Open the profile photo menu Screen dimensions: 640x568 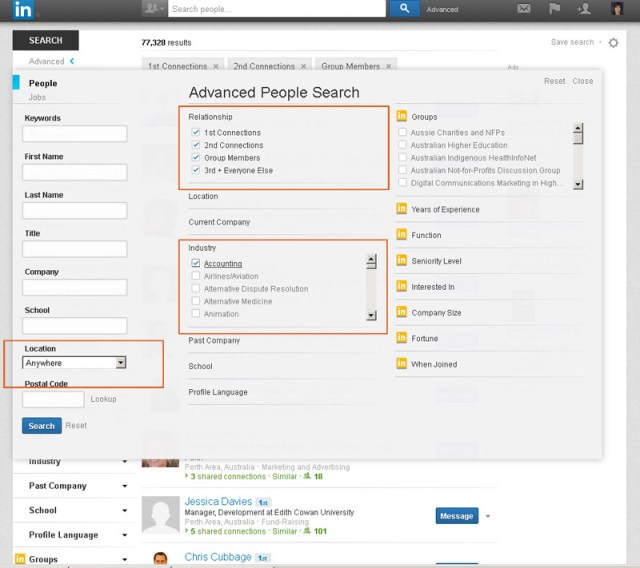(617, 8)
